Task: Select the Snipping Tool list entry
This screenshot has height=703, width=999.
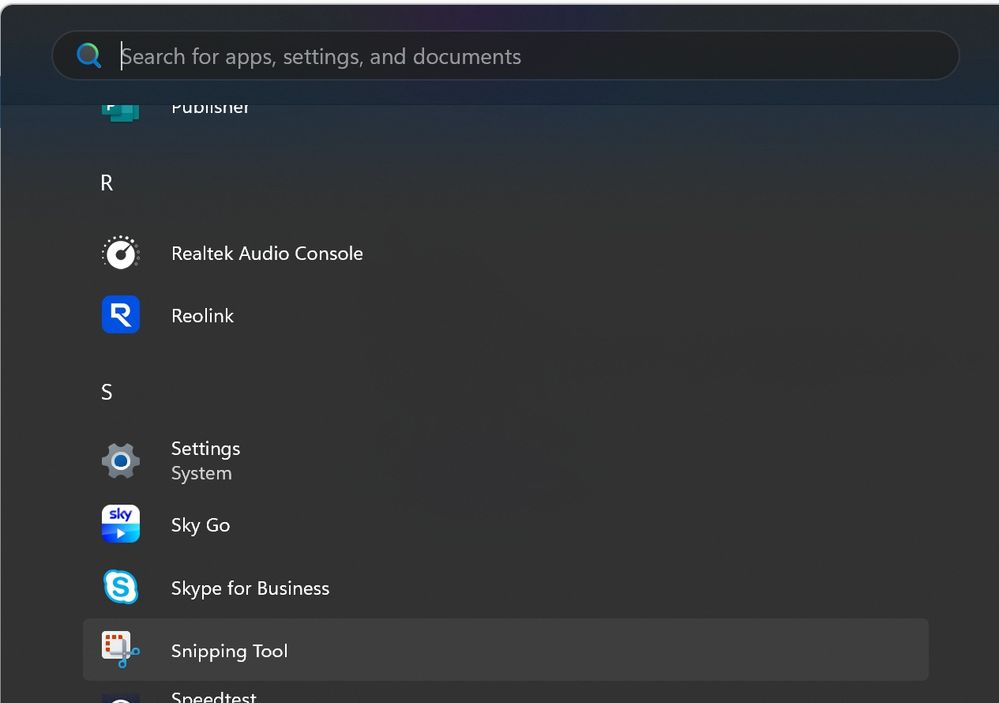Action: [x=229, y=650]
